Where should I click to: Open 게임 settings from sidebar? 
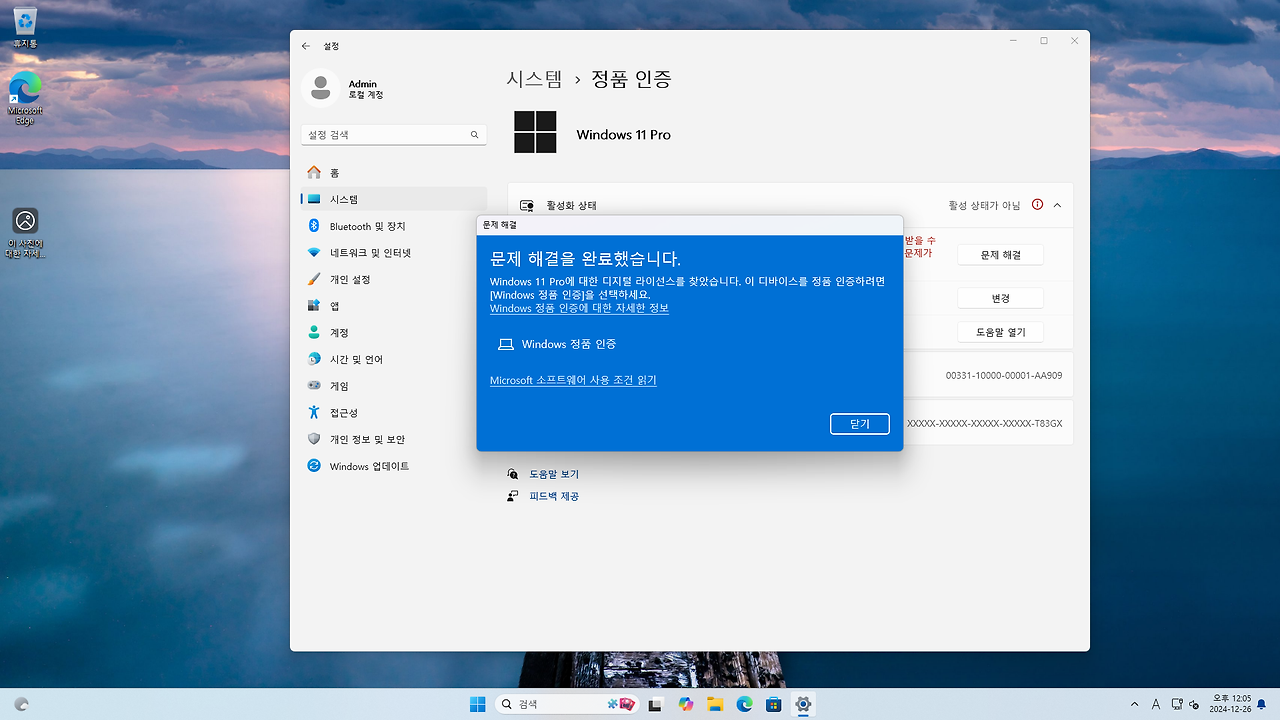(340, 385)
